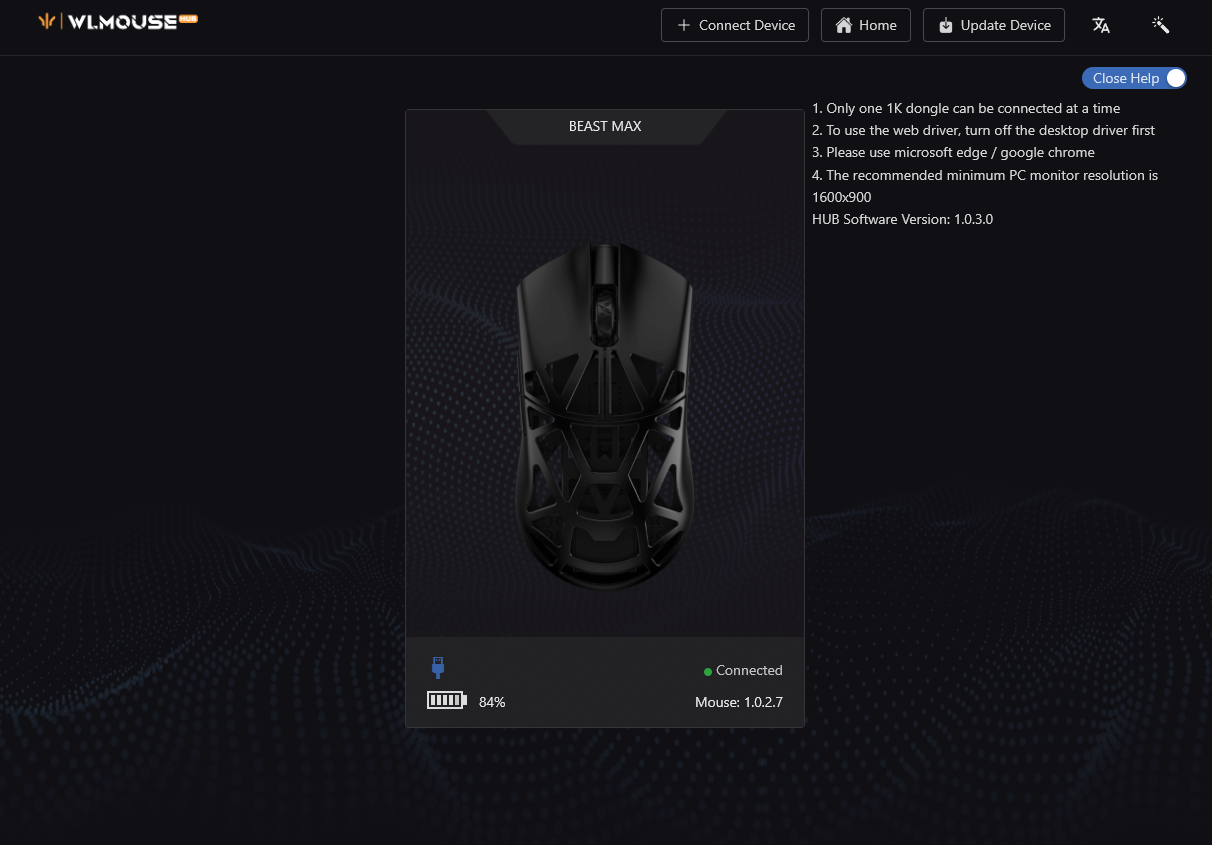Click the plus icon beside Connect Device
Viewport: 1212px width, 845px height.
pyautogui.click(x=684, y=25)
